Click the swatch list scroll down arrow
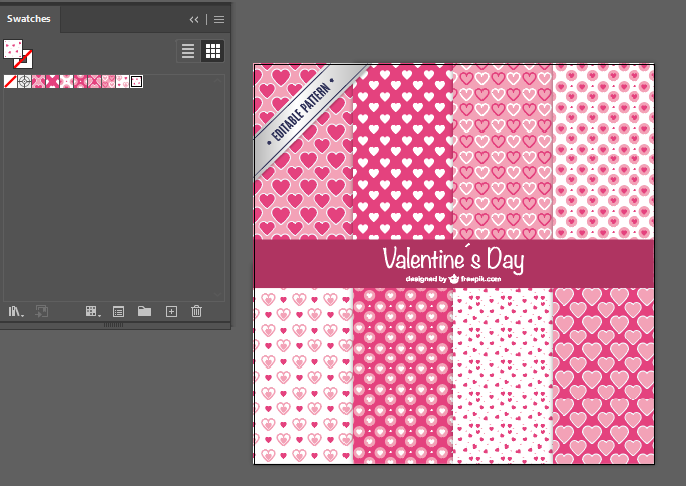686x486 pixels. tap(218, 295)
